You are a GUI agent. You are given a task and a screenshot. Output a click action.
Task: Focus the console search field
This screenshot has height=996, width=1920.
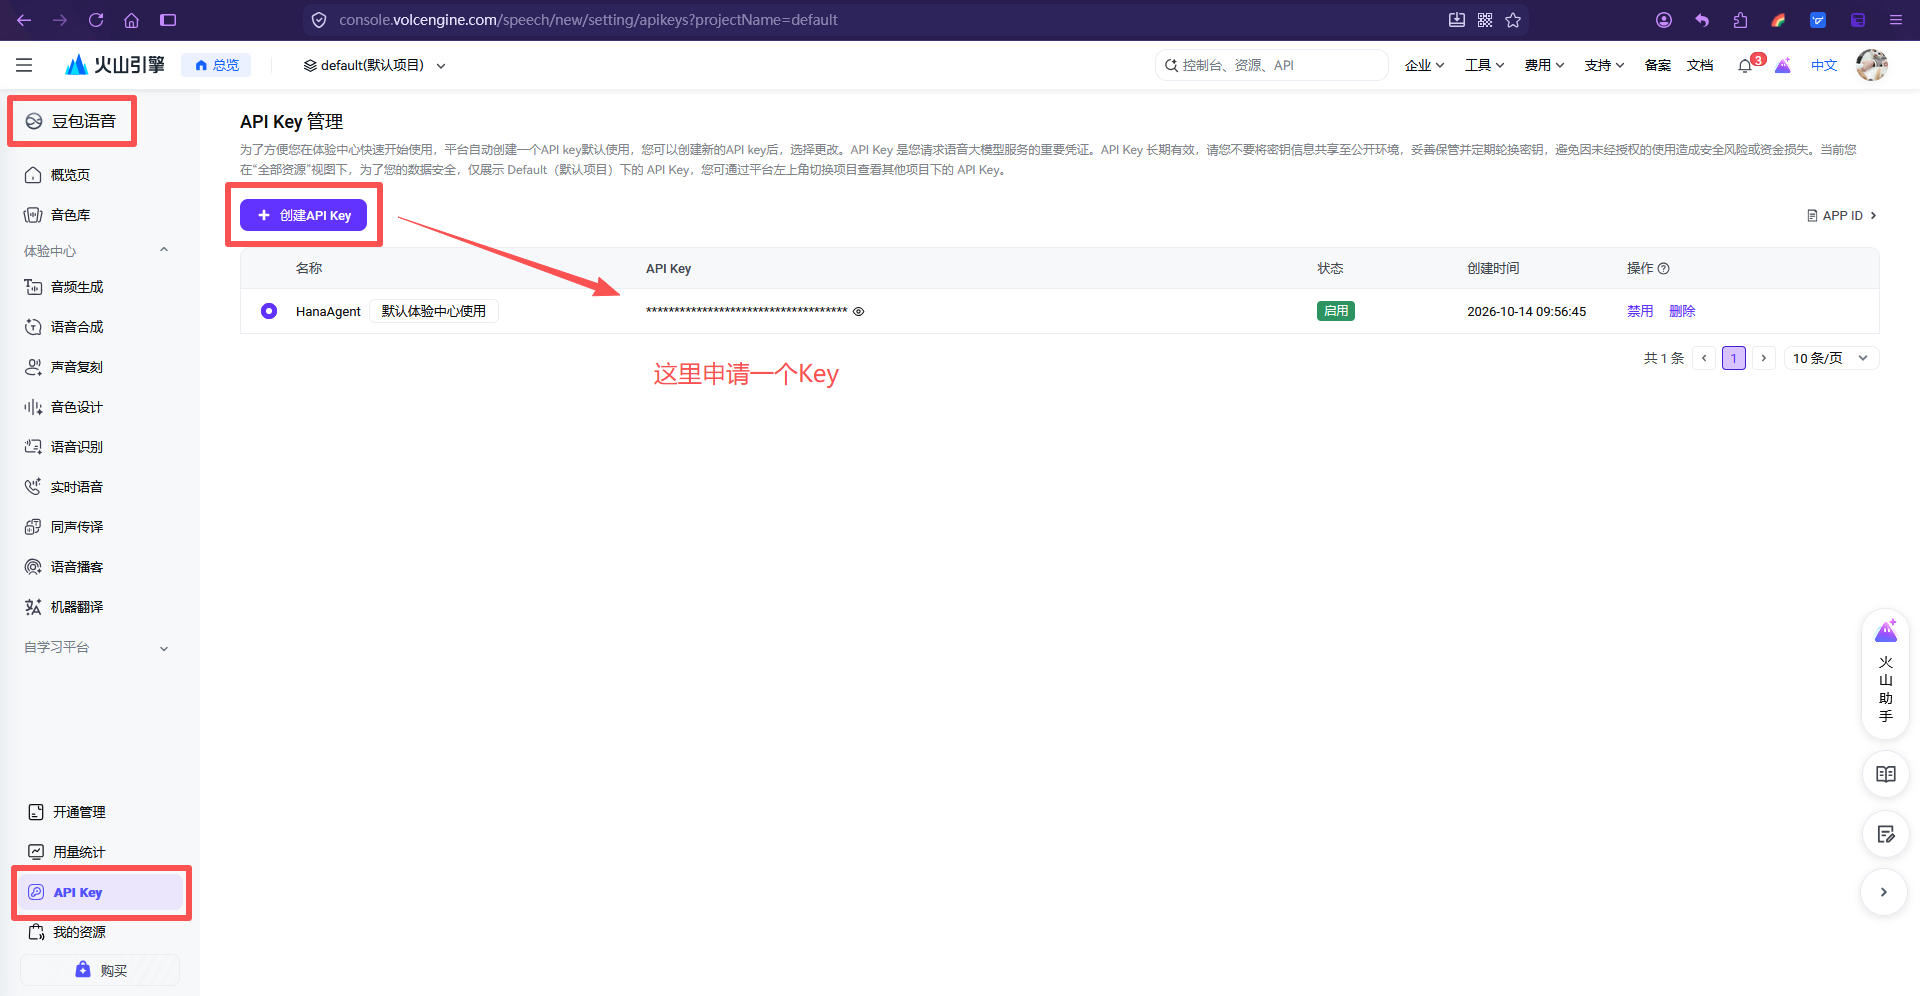coord(1272,65)
